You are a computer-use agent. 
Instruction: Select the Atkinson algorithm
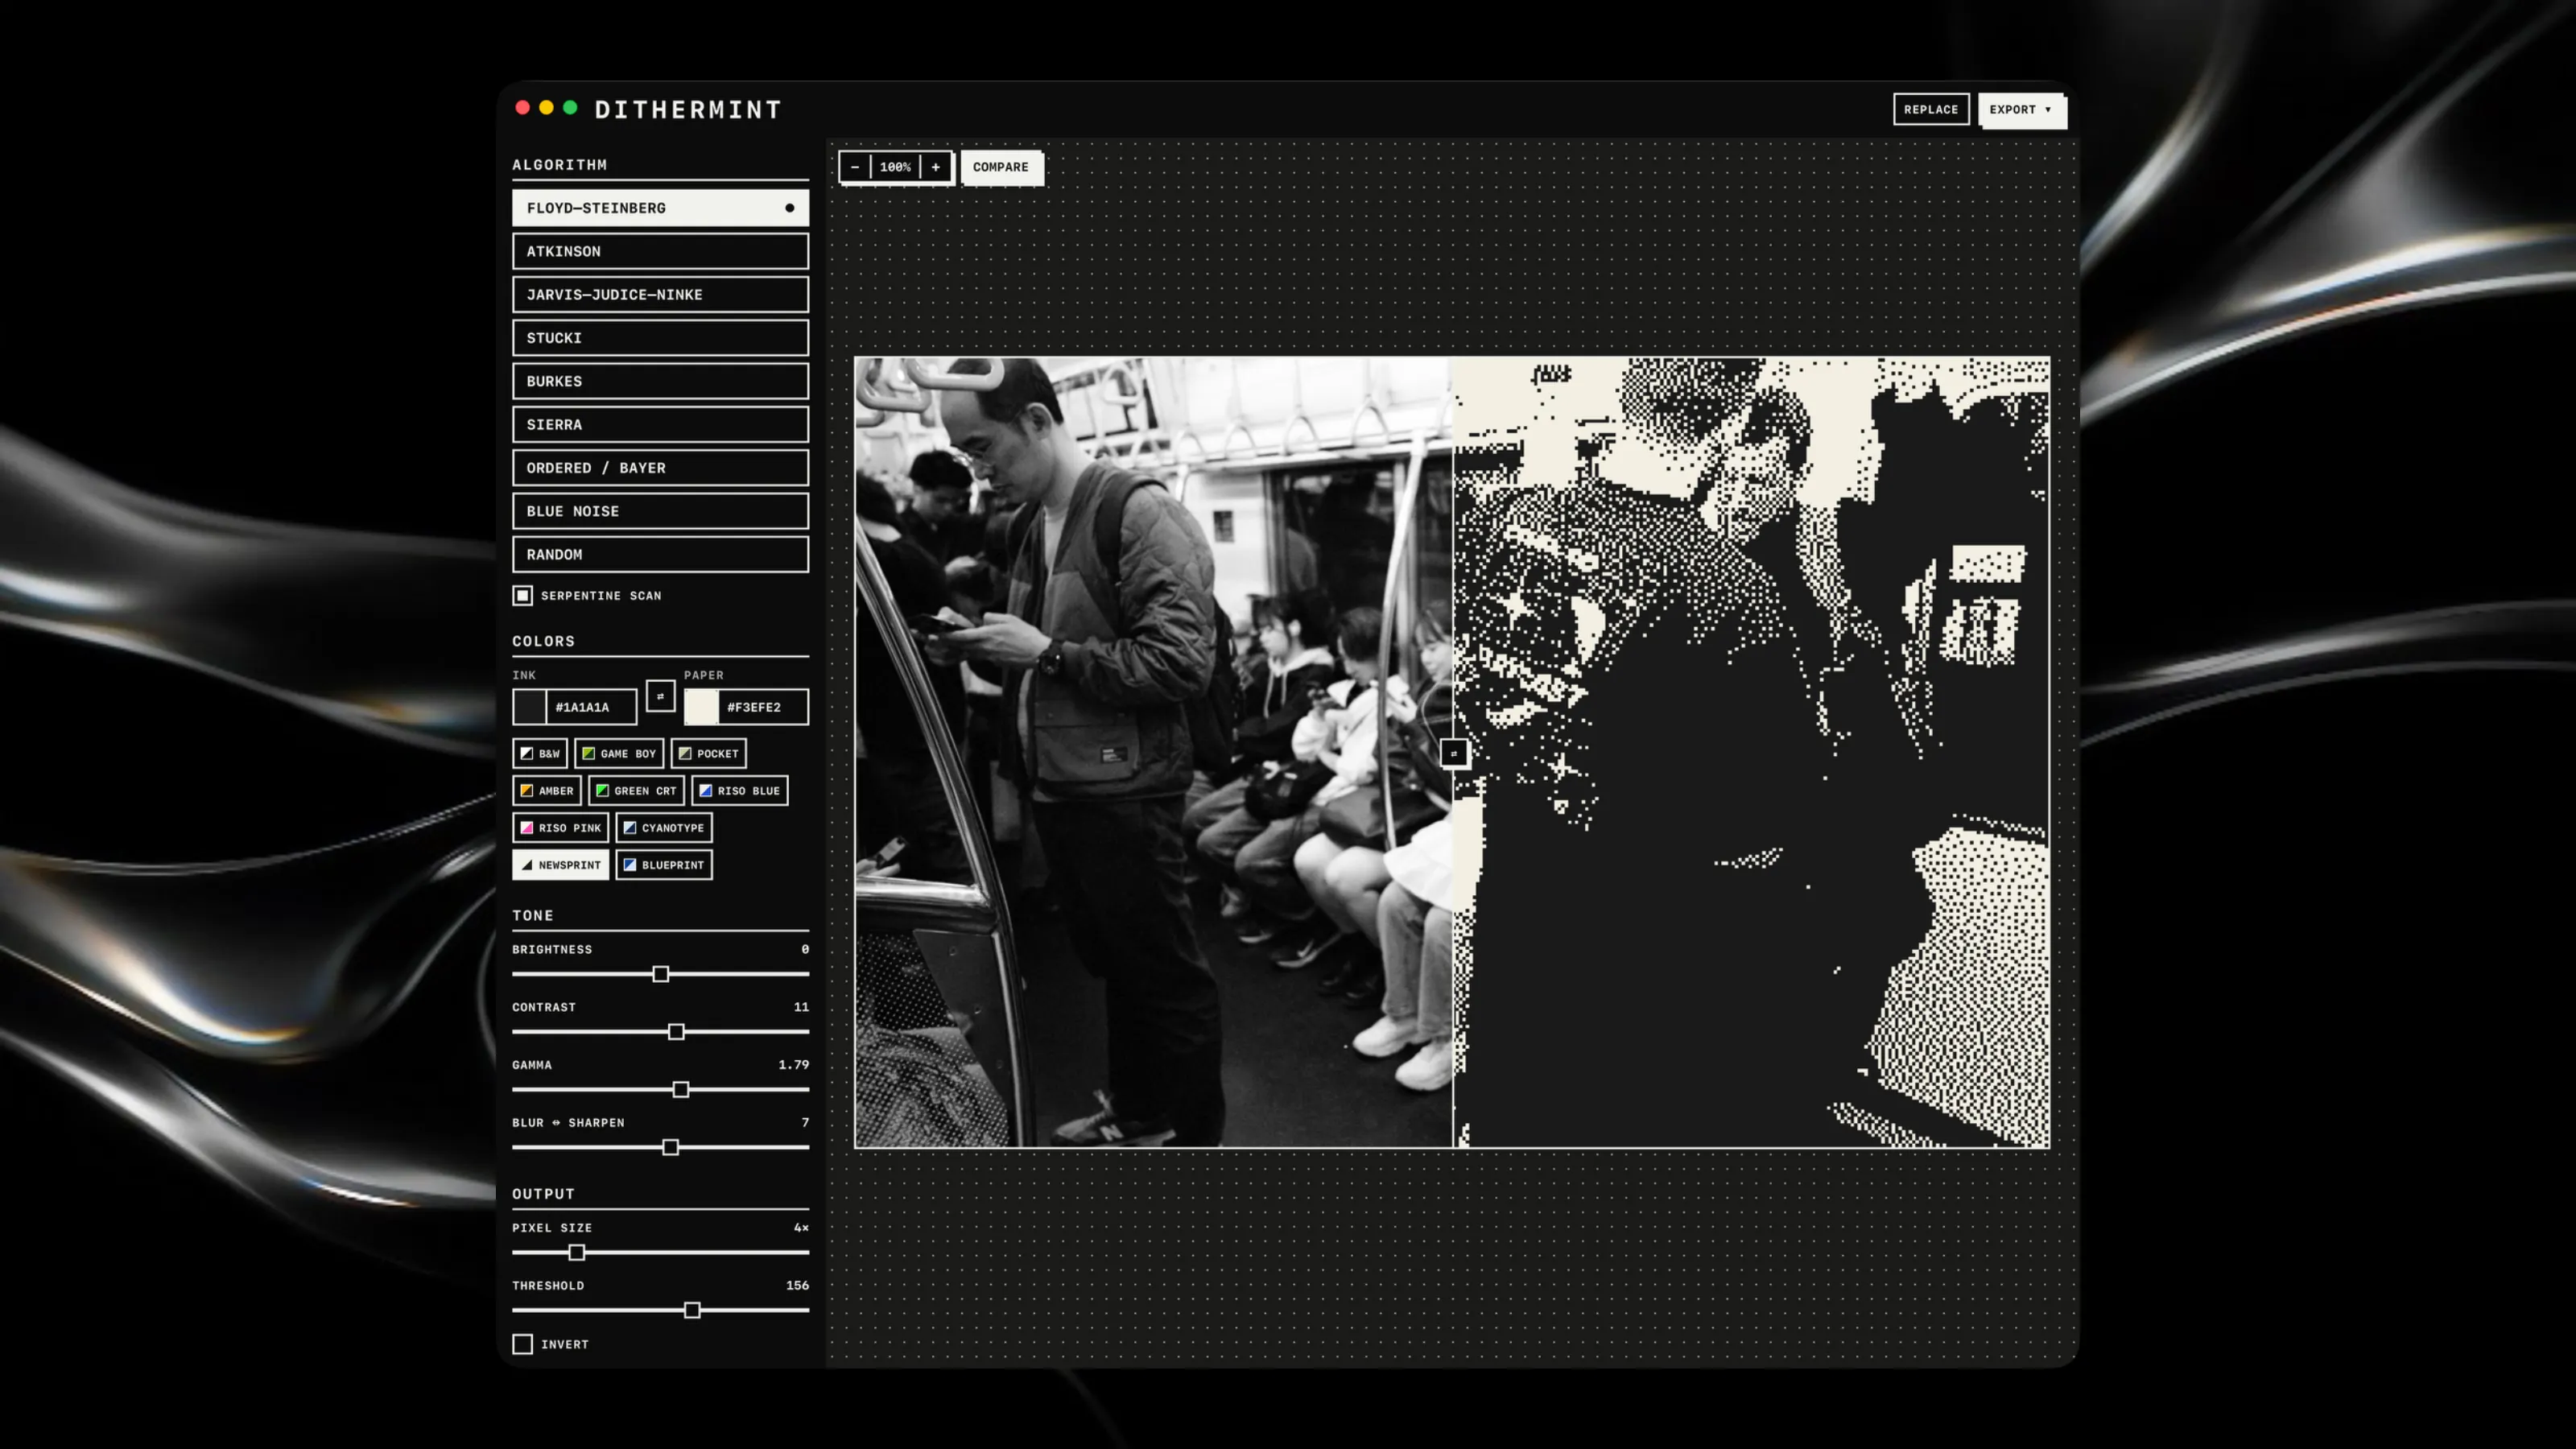(x=660, y=251)
